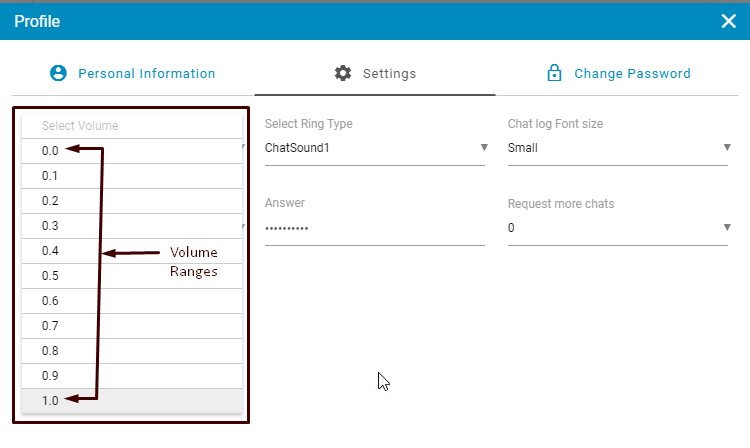Click the Personal Information person icon

pos(58,73)
